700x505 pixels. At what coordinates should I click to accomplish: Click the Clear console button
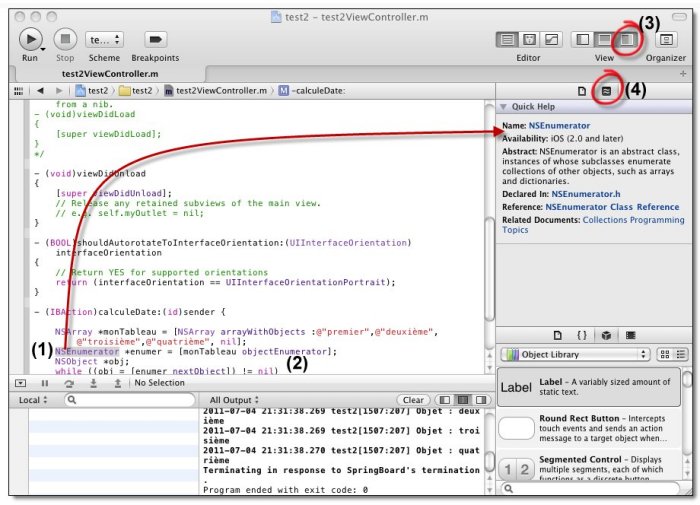point(414,400)
